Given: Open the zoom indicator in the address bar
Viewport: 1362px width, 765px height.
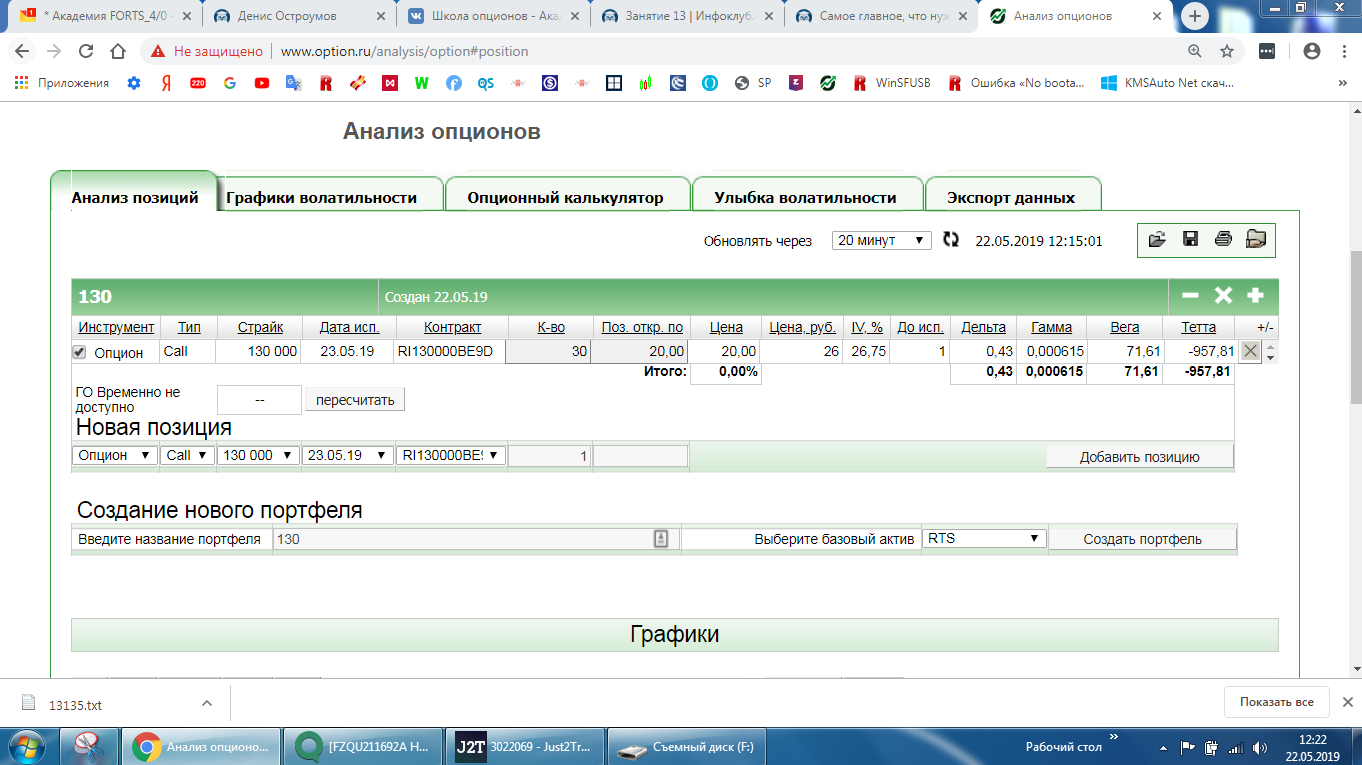Looking at the screenshot, I should pyautogui.click(x=1195, y=51).
